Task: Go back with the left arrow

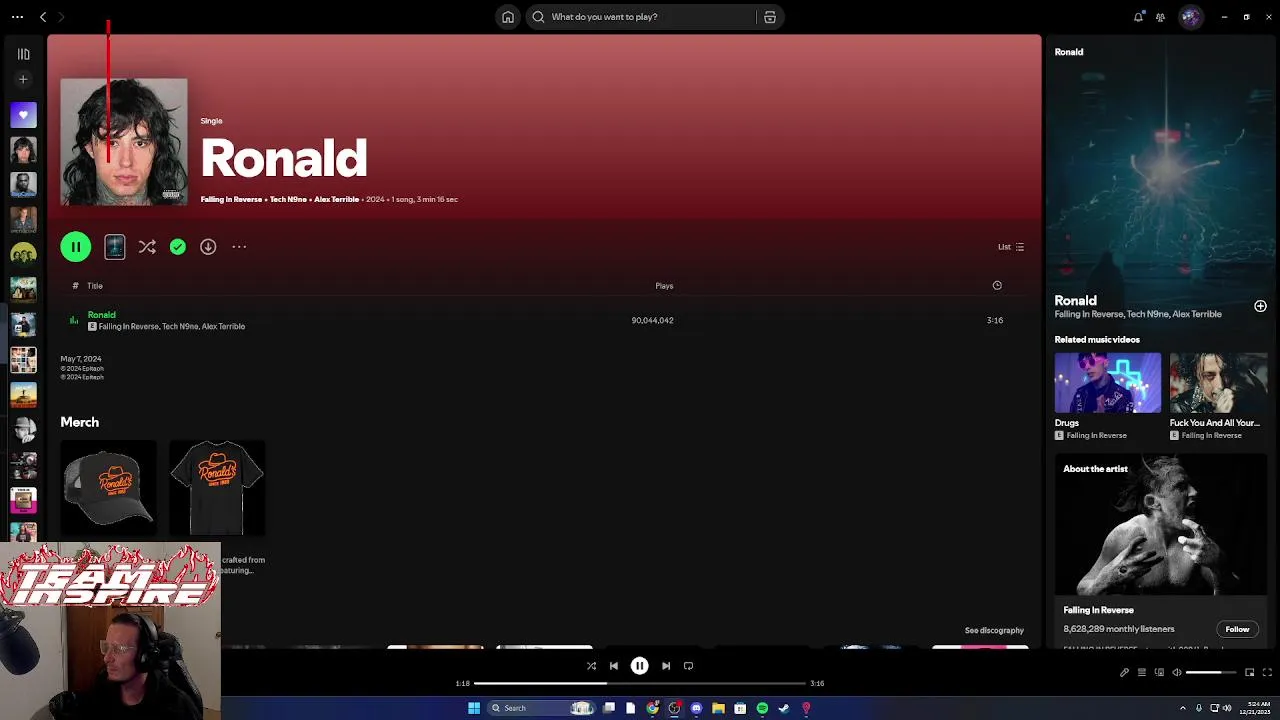Action: [x=43, y=17]
